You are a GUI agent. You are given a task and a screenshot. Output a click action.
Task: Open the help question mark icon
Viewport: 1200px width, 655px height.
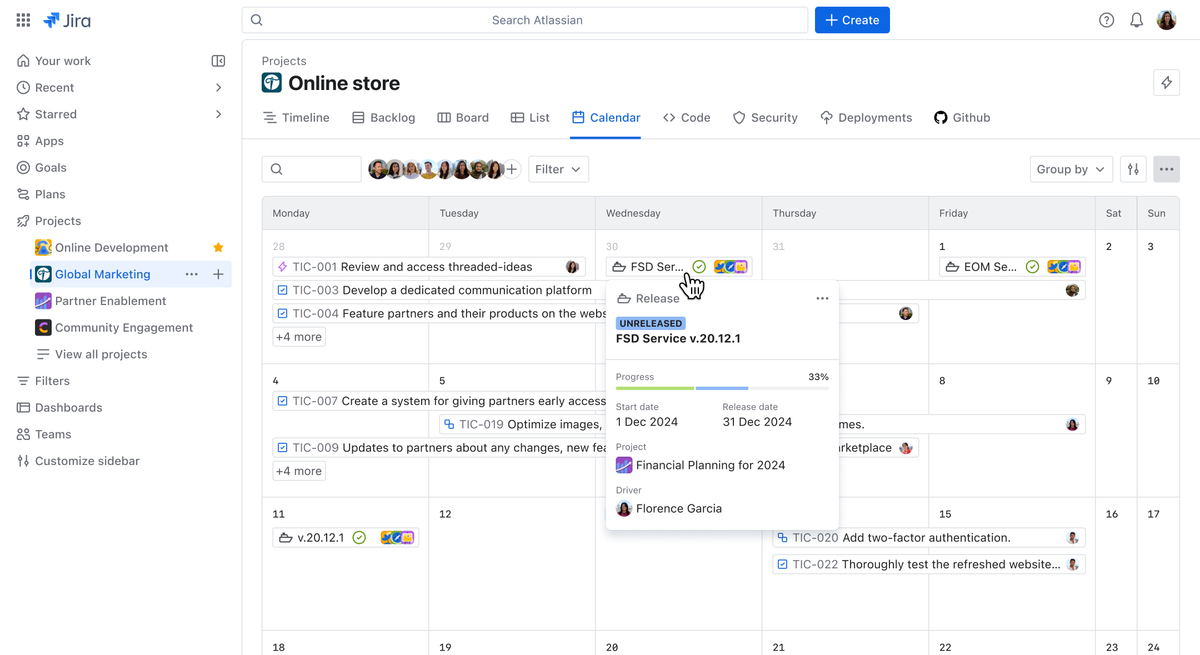click(x=1106, y=19)
